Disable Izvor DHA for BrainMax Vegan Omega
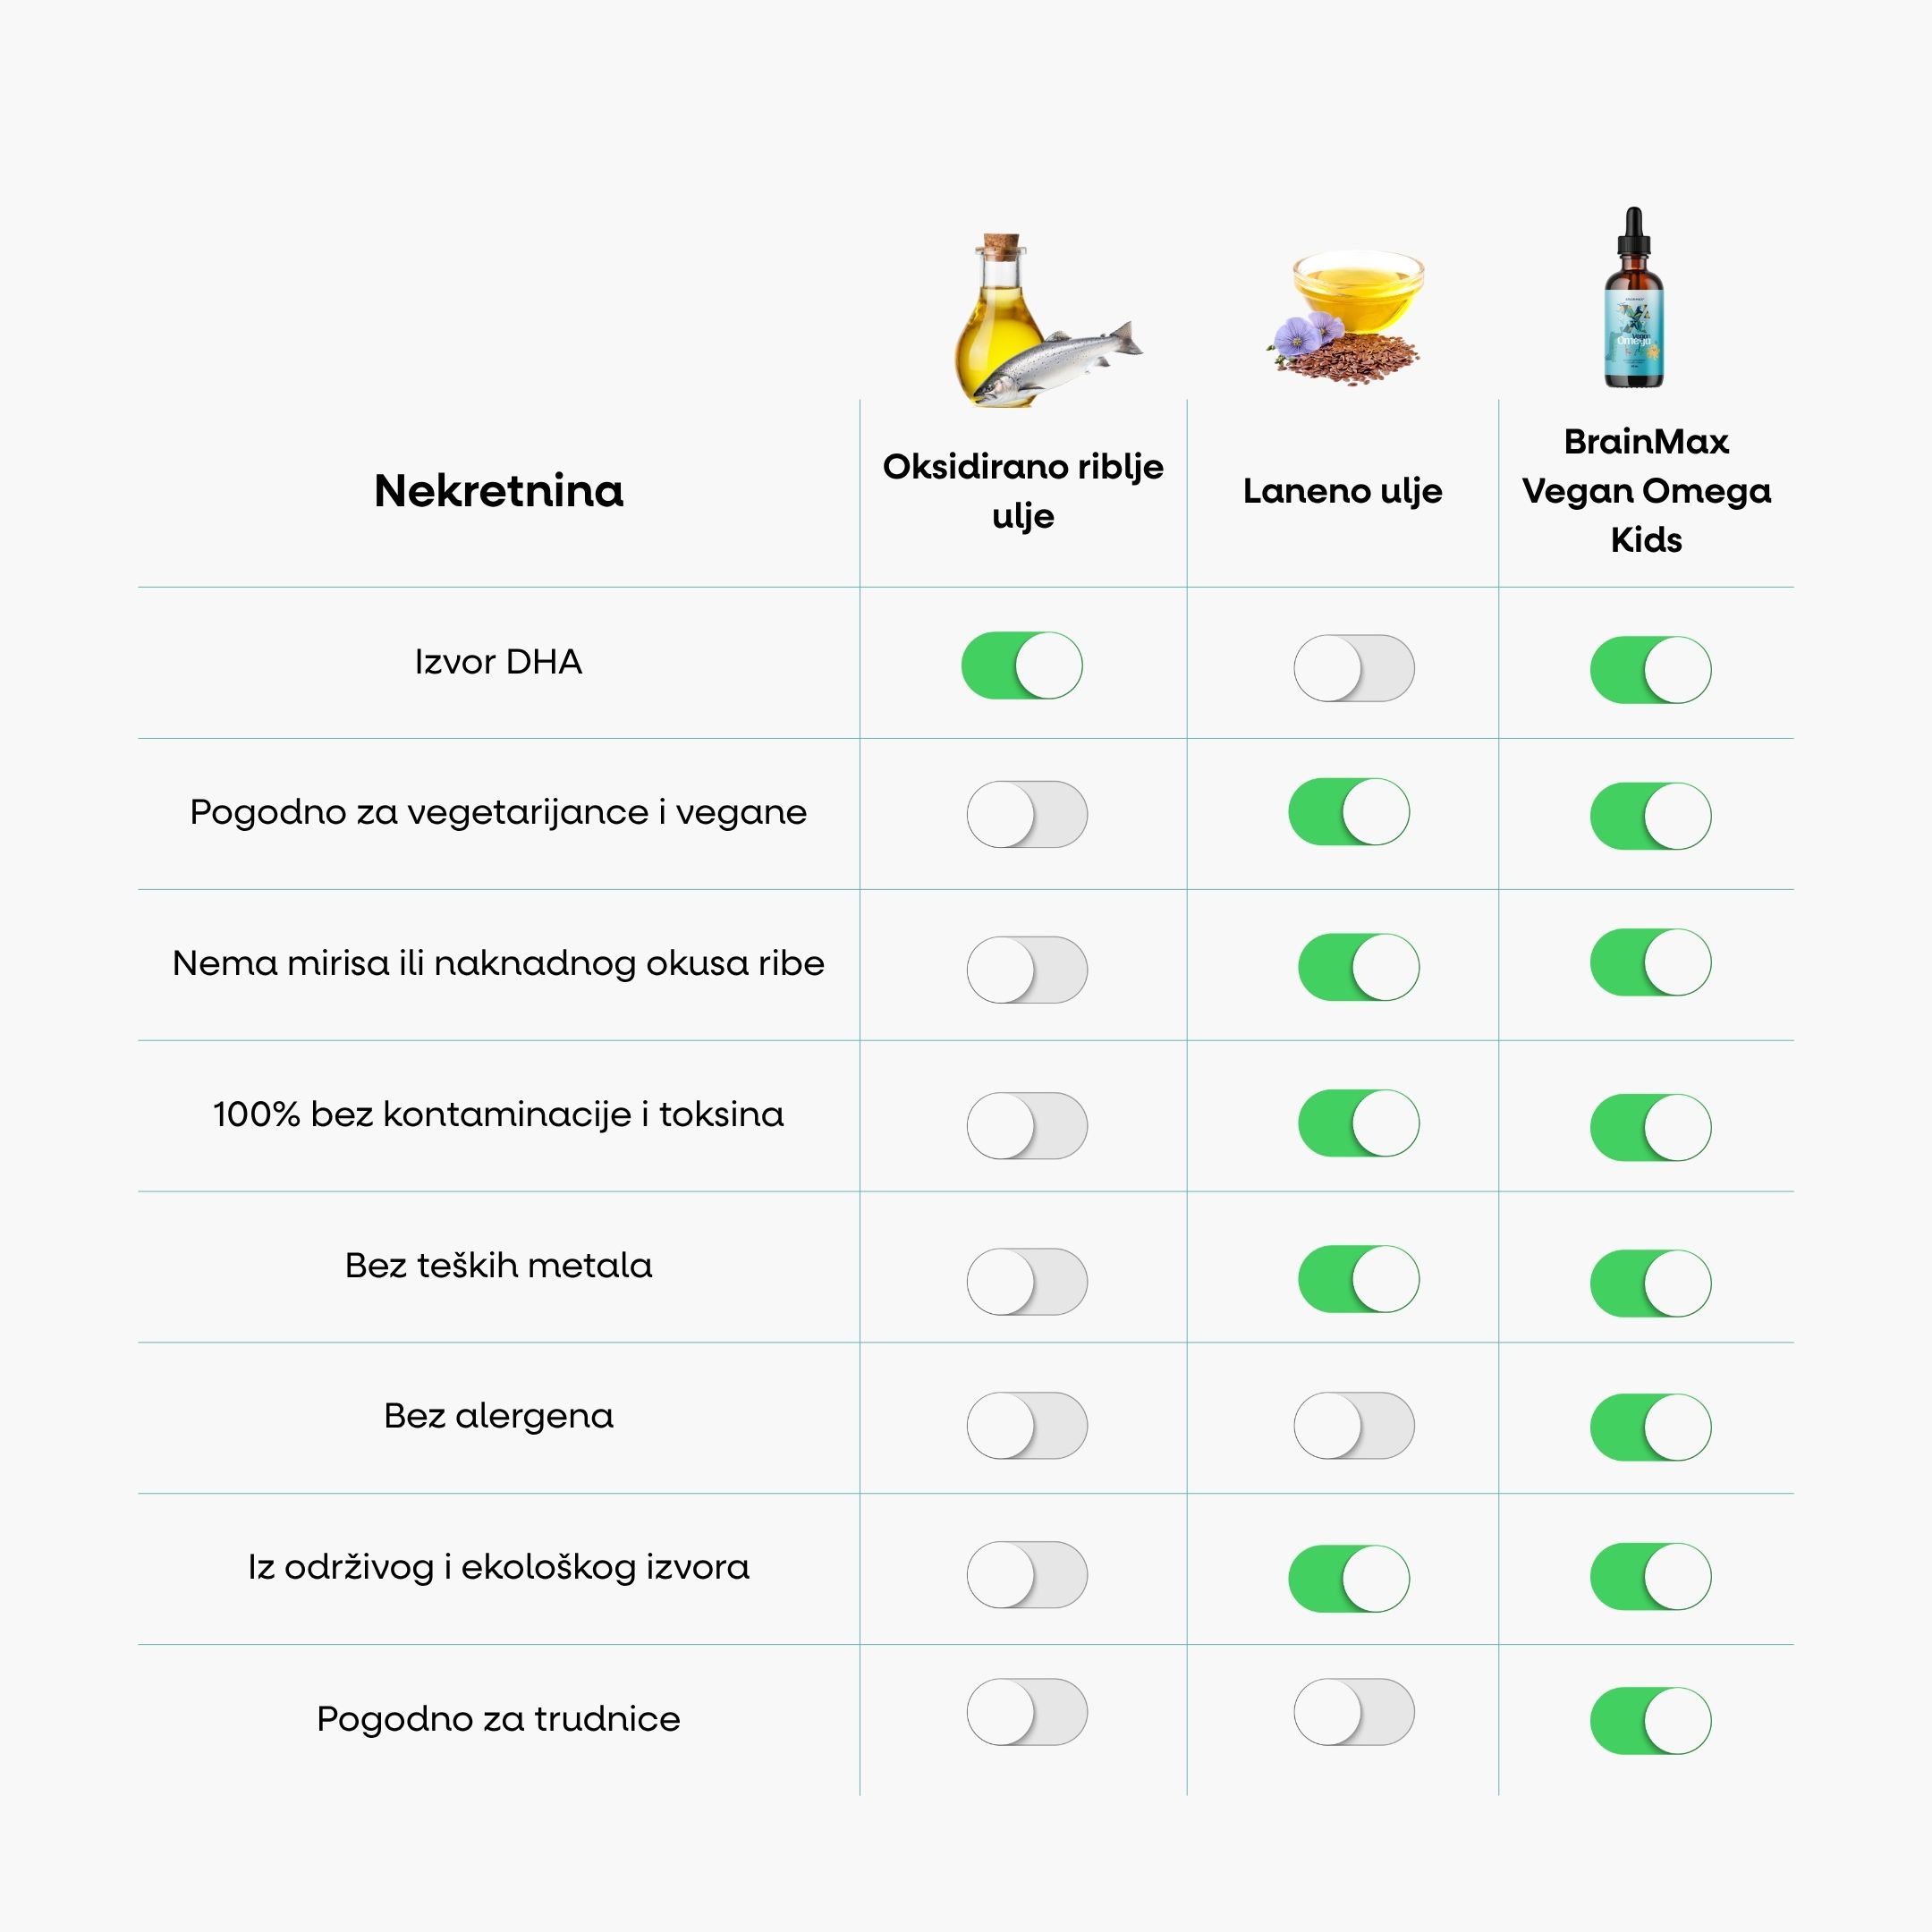 click(1650, 669)
